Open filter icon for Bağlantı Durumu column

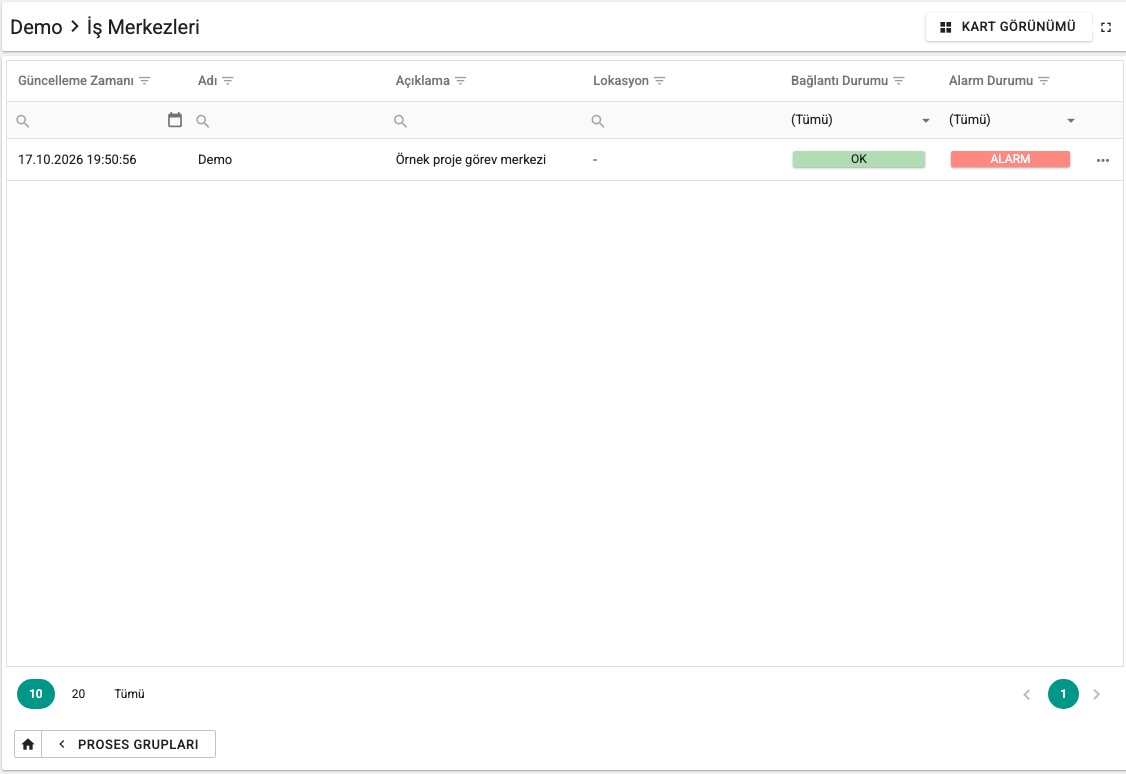pos(898,81)
